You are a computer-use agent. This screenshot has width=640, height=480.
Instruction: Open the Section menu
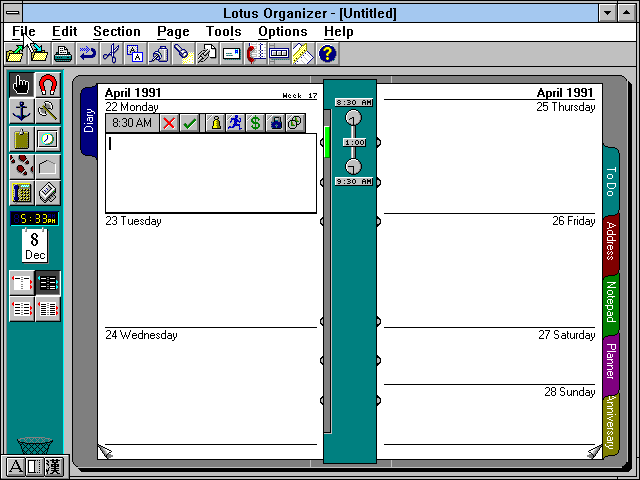click(117, 31)
